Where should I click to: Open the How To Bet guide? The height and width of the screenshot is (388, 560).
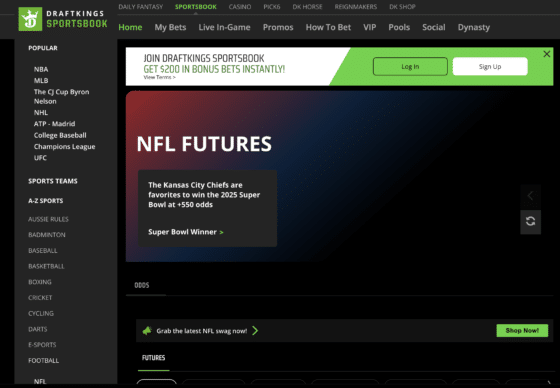pyautogui.click(x=328, y=27)
